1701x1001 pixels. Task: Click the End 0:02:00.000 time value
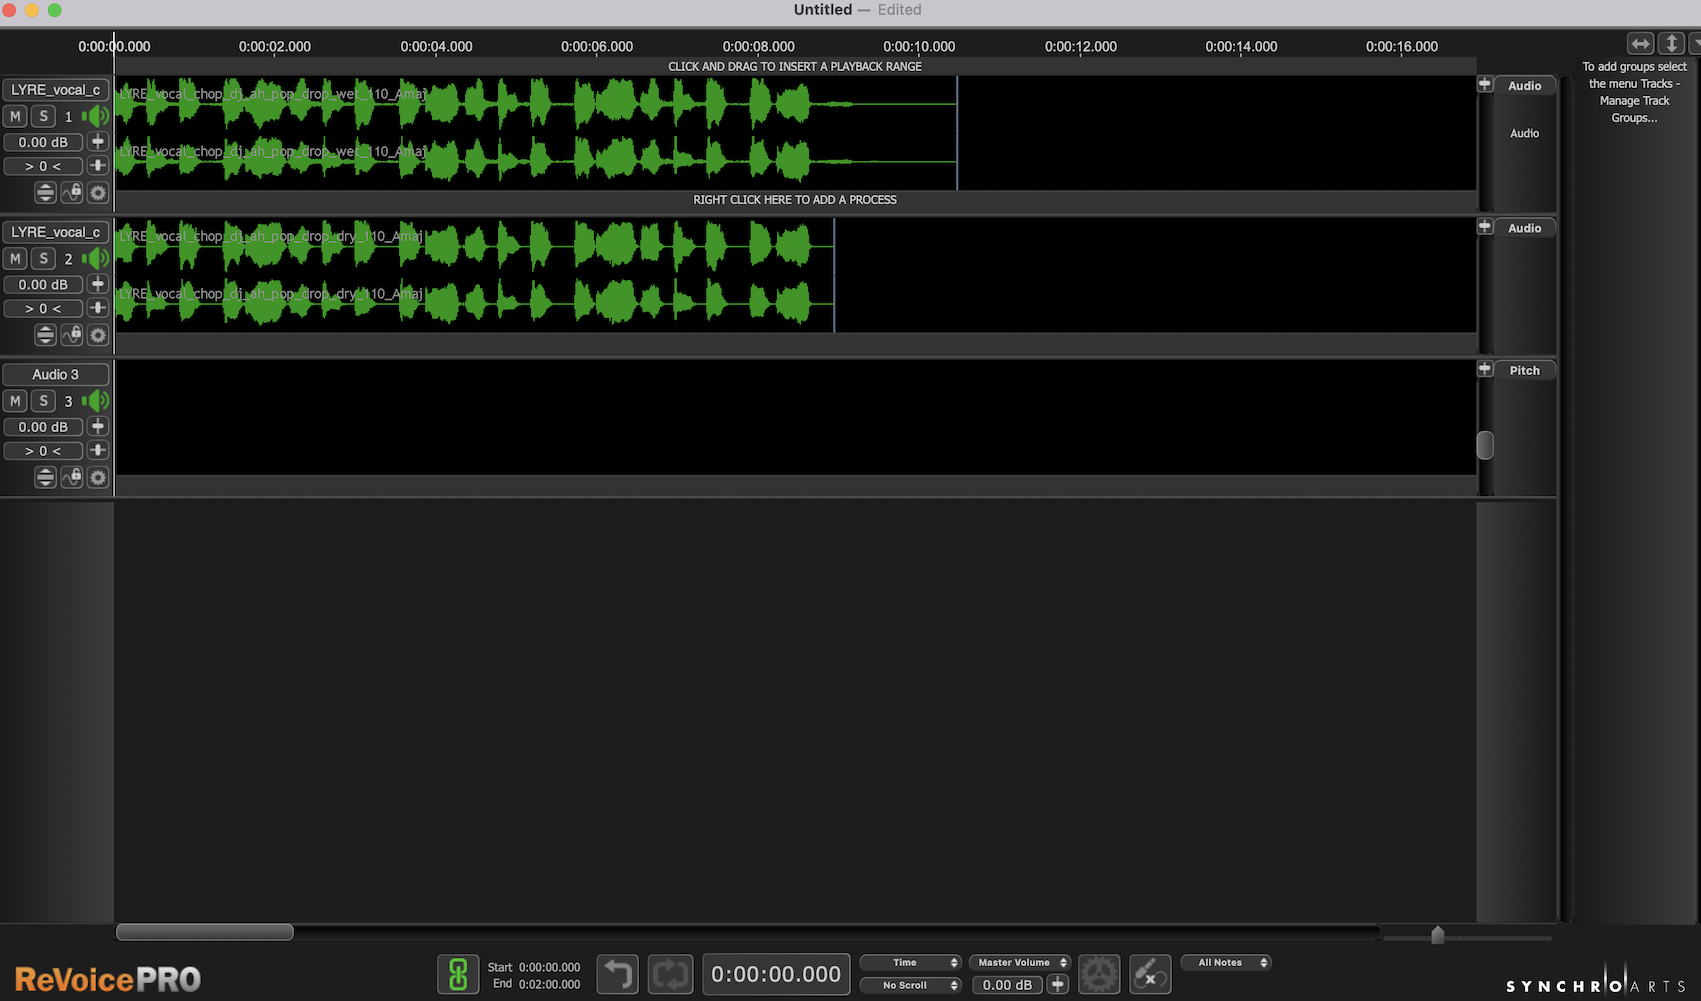pyautogui.click(x=549, y=984)
